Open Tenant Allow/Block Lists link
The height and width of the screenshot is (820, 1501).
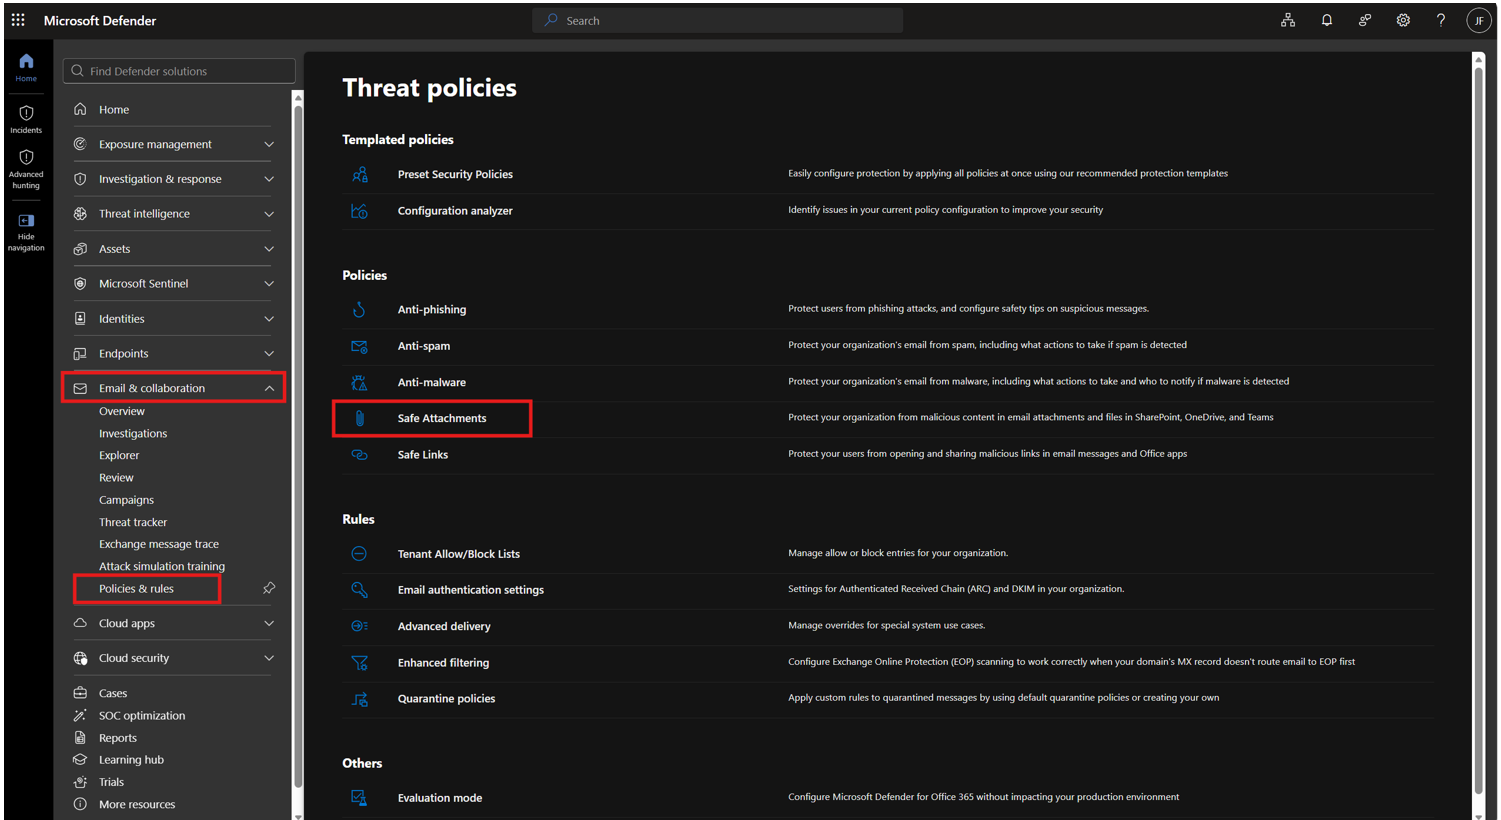459,554
